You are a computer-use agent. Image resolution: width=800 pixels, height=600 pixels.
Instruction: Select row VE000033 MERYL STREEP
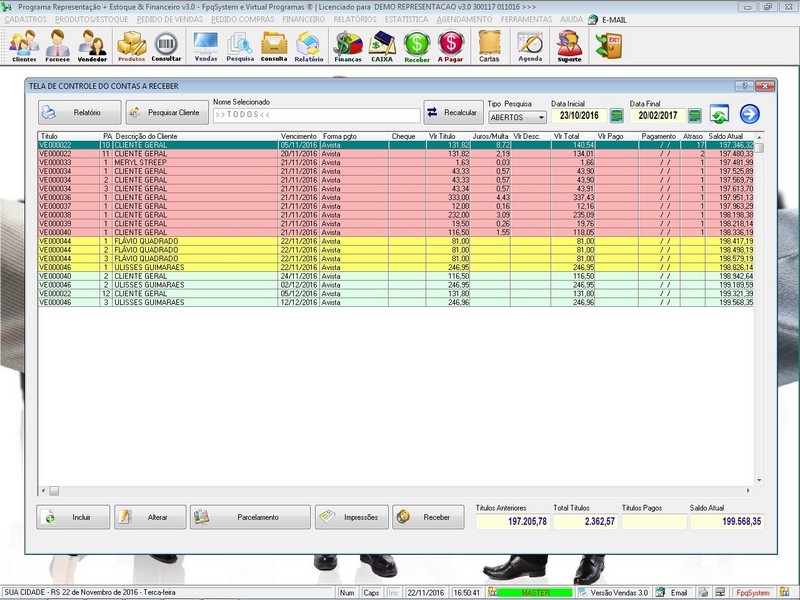tap(395, 162)
